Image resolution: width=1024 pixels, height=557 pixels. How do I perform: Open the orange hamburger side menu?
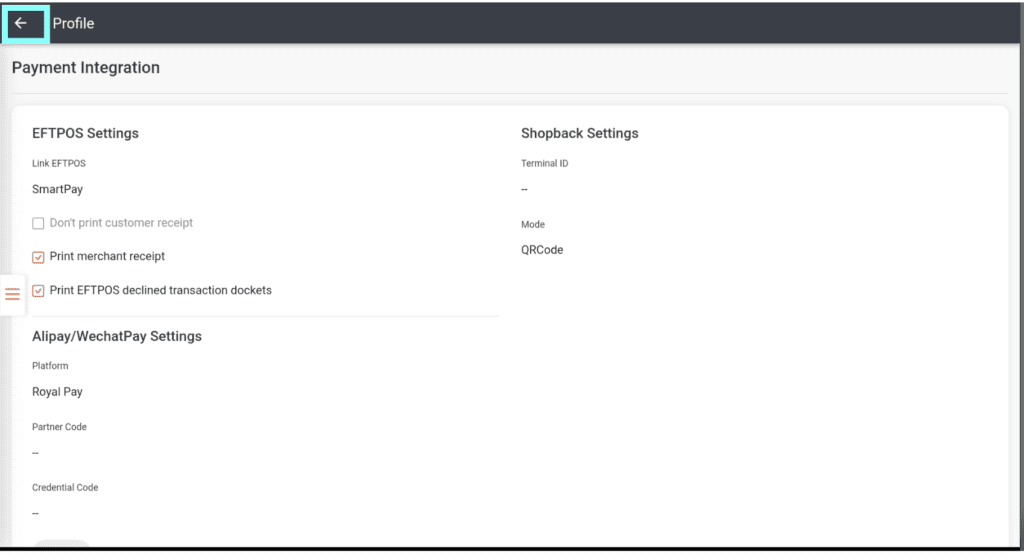(12, 294)
